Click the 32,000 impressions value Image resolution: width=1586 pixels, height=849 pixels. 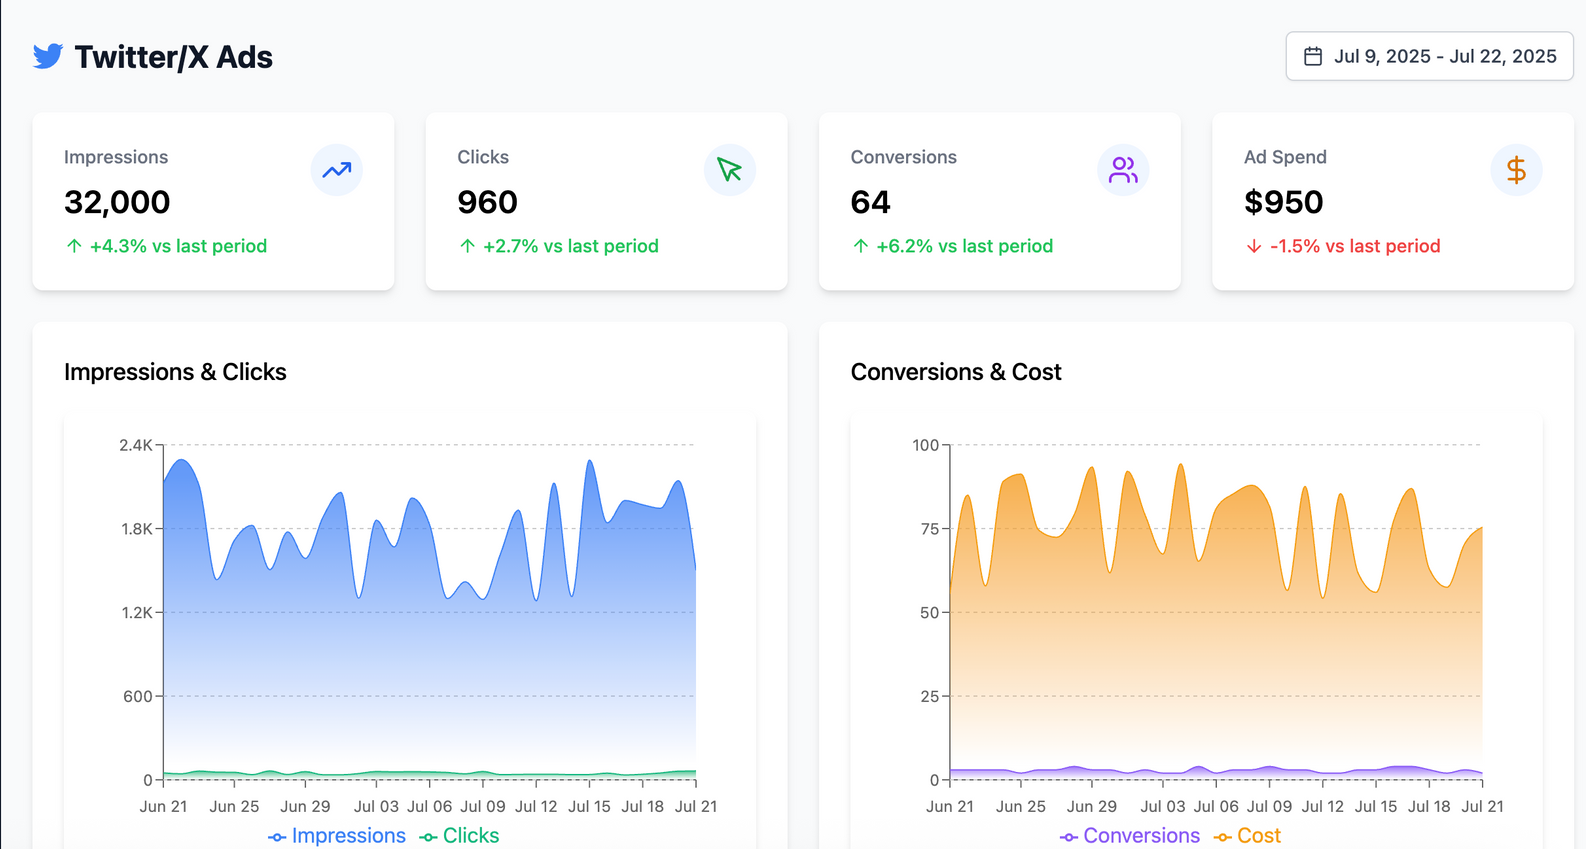tap(117, 202)
